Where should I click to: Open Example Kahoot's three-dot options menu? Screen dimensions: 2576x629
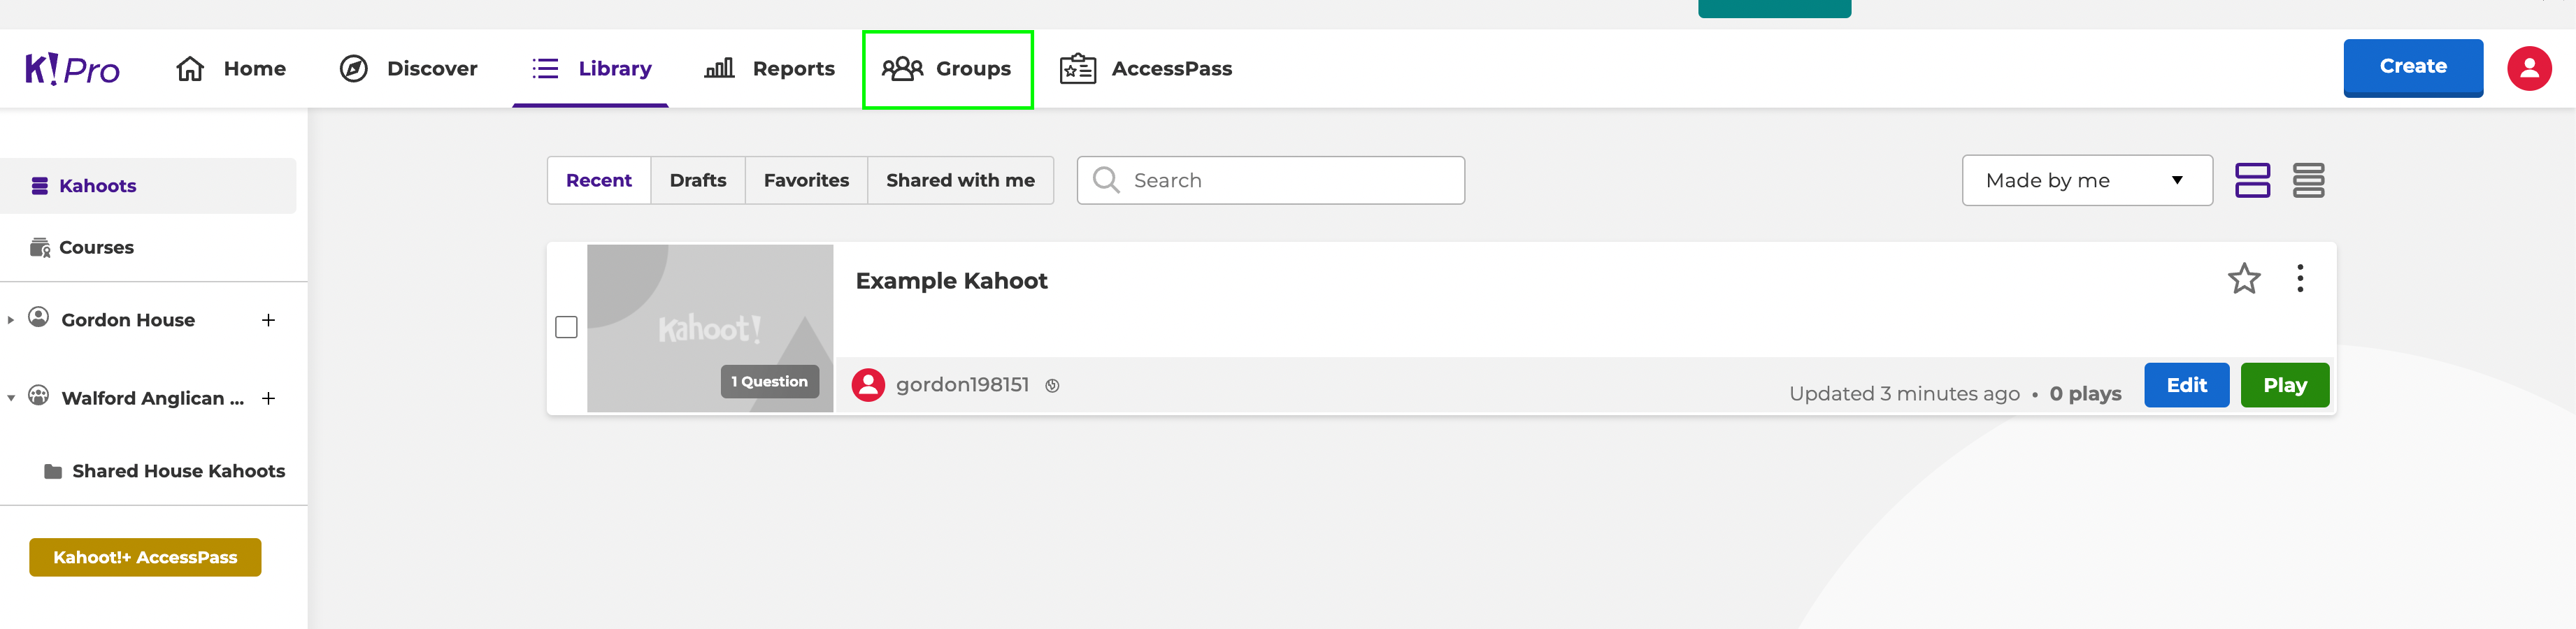click(x=2299, y=280)
